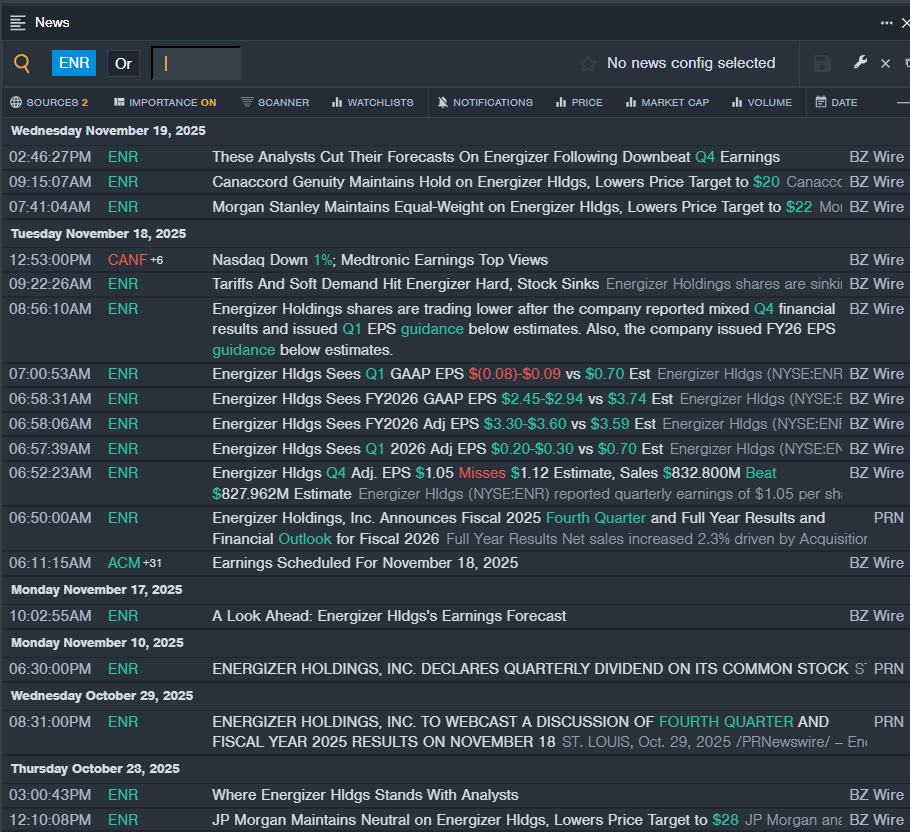The image size is (910, 832).
Task: Open the Tariffs And Soft Demand headline
Action: 405,284
